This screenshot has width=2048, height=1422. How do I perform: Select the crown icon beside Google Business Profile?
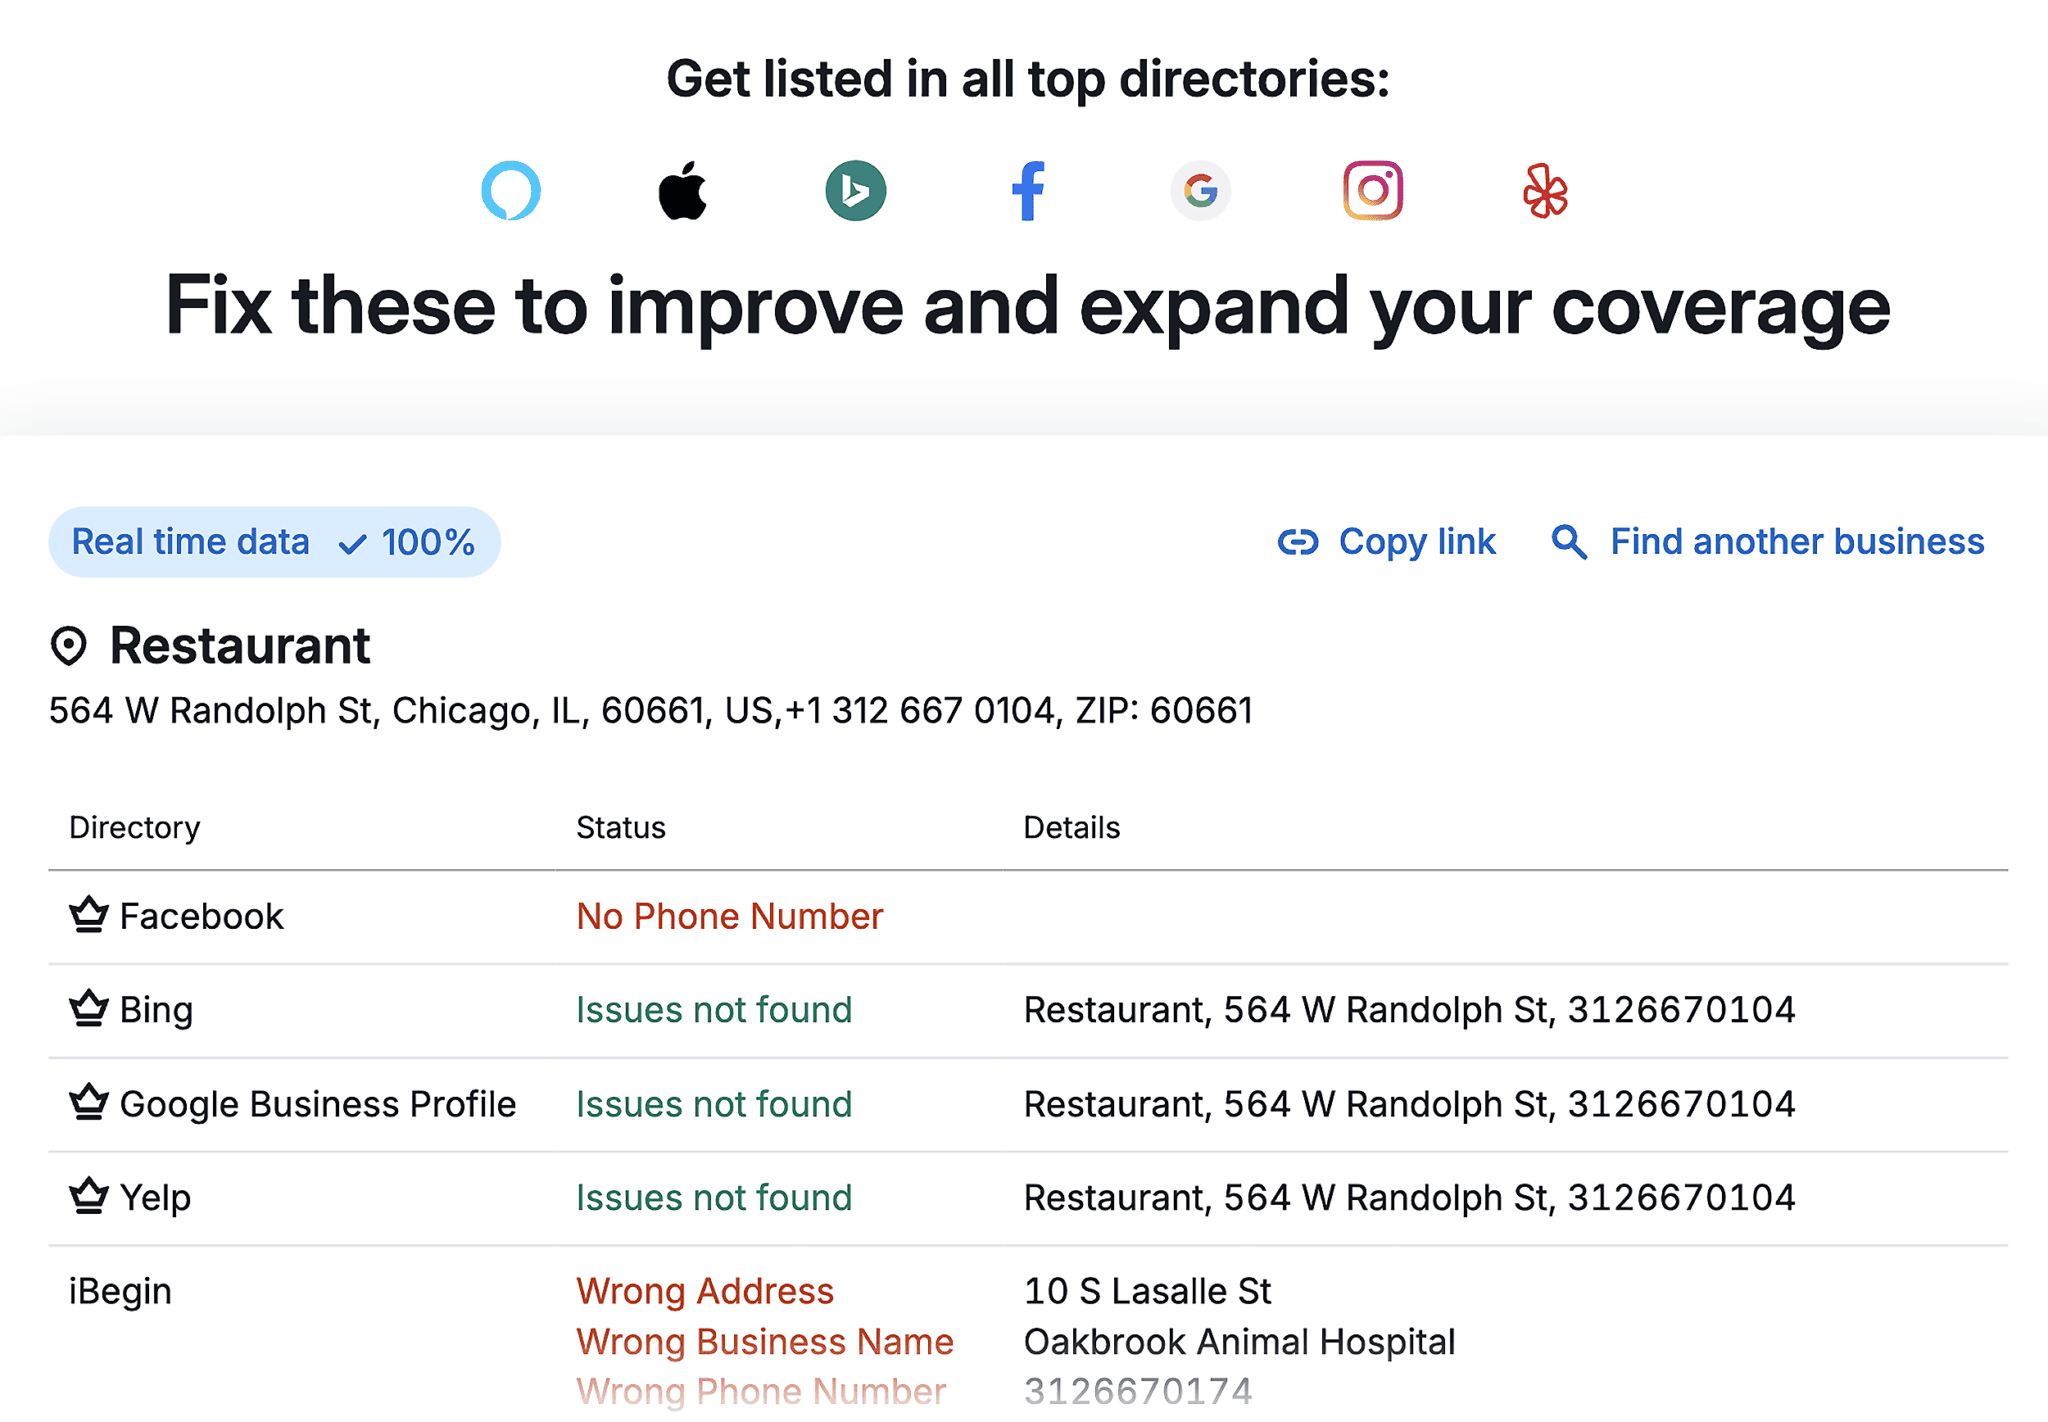88,1102
